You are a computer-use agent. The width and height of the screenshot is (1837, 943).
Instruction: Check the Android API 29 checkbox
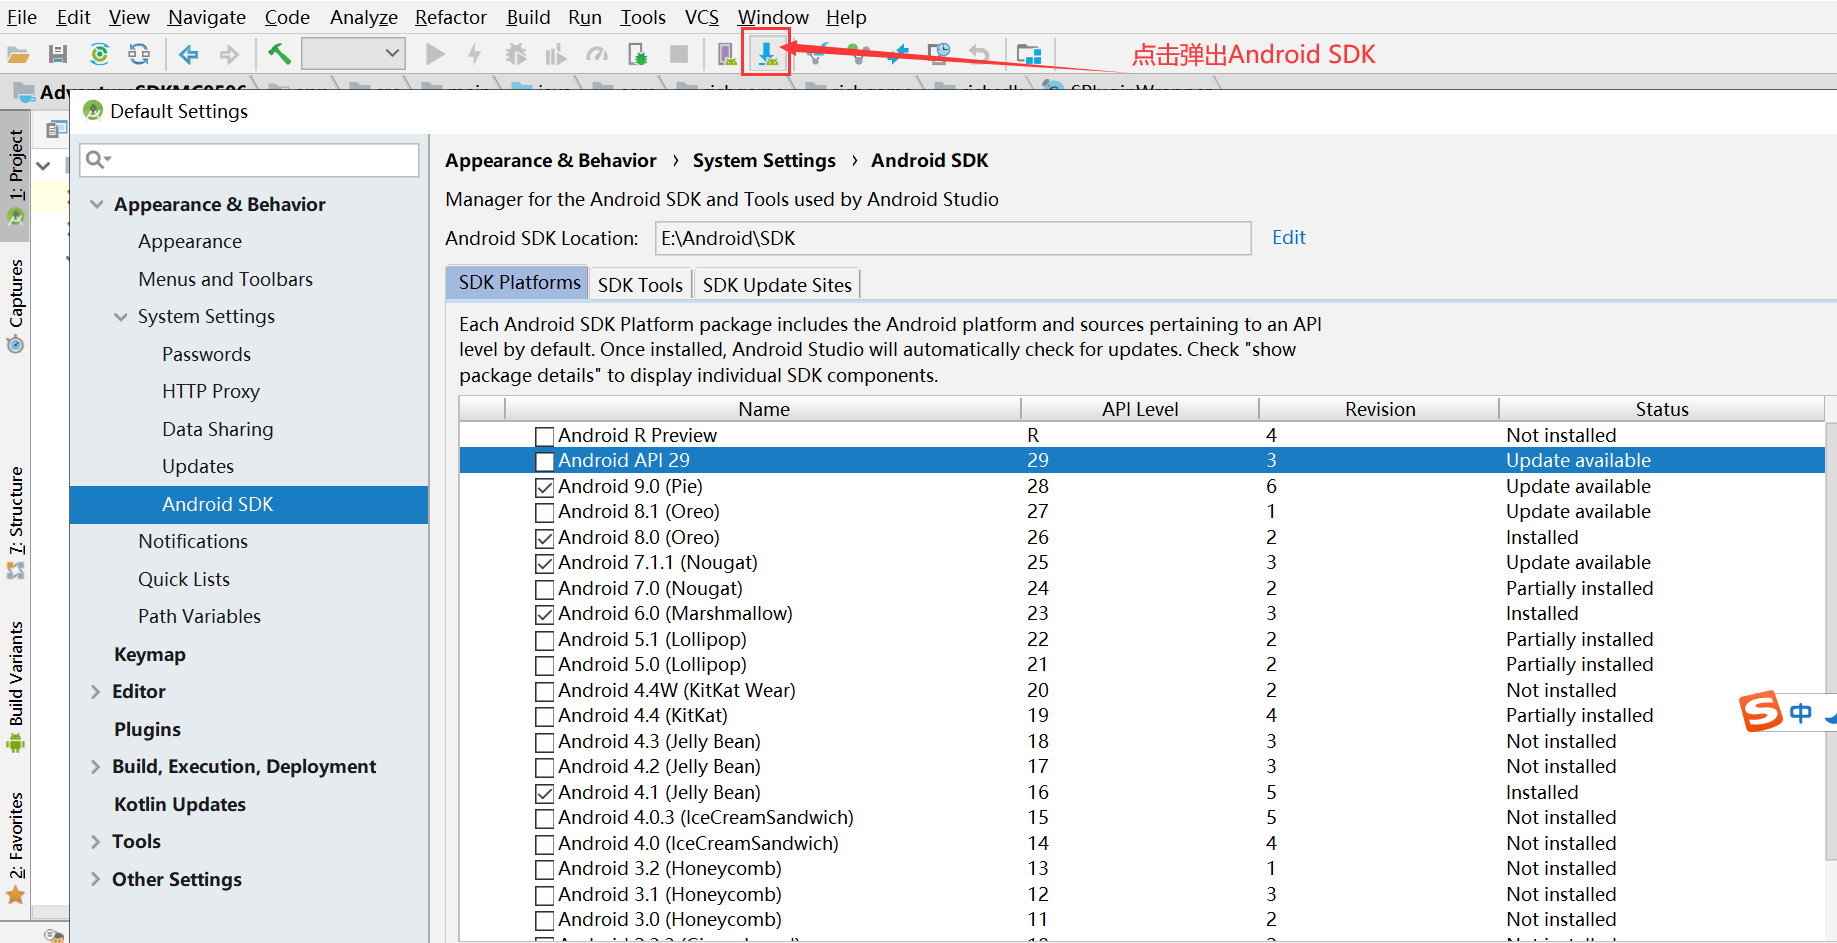(544, 461)
